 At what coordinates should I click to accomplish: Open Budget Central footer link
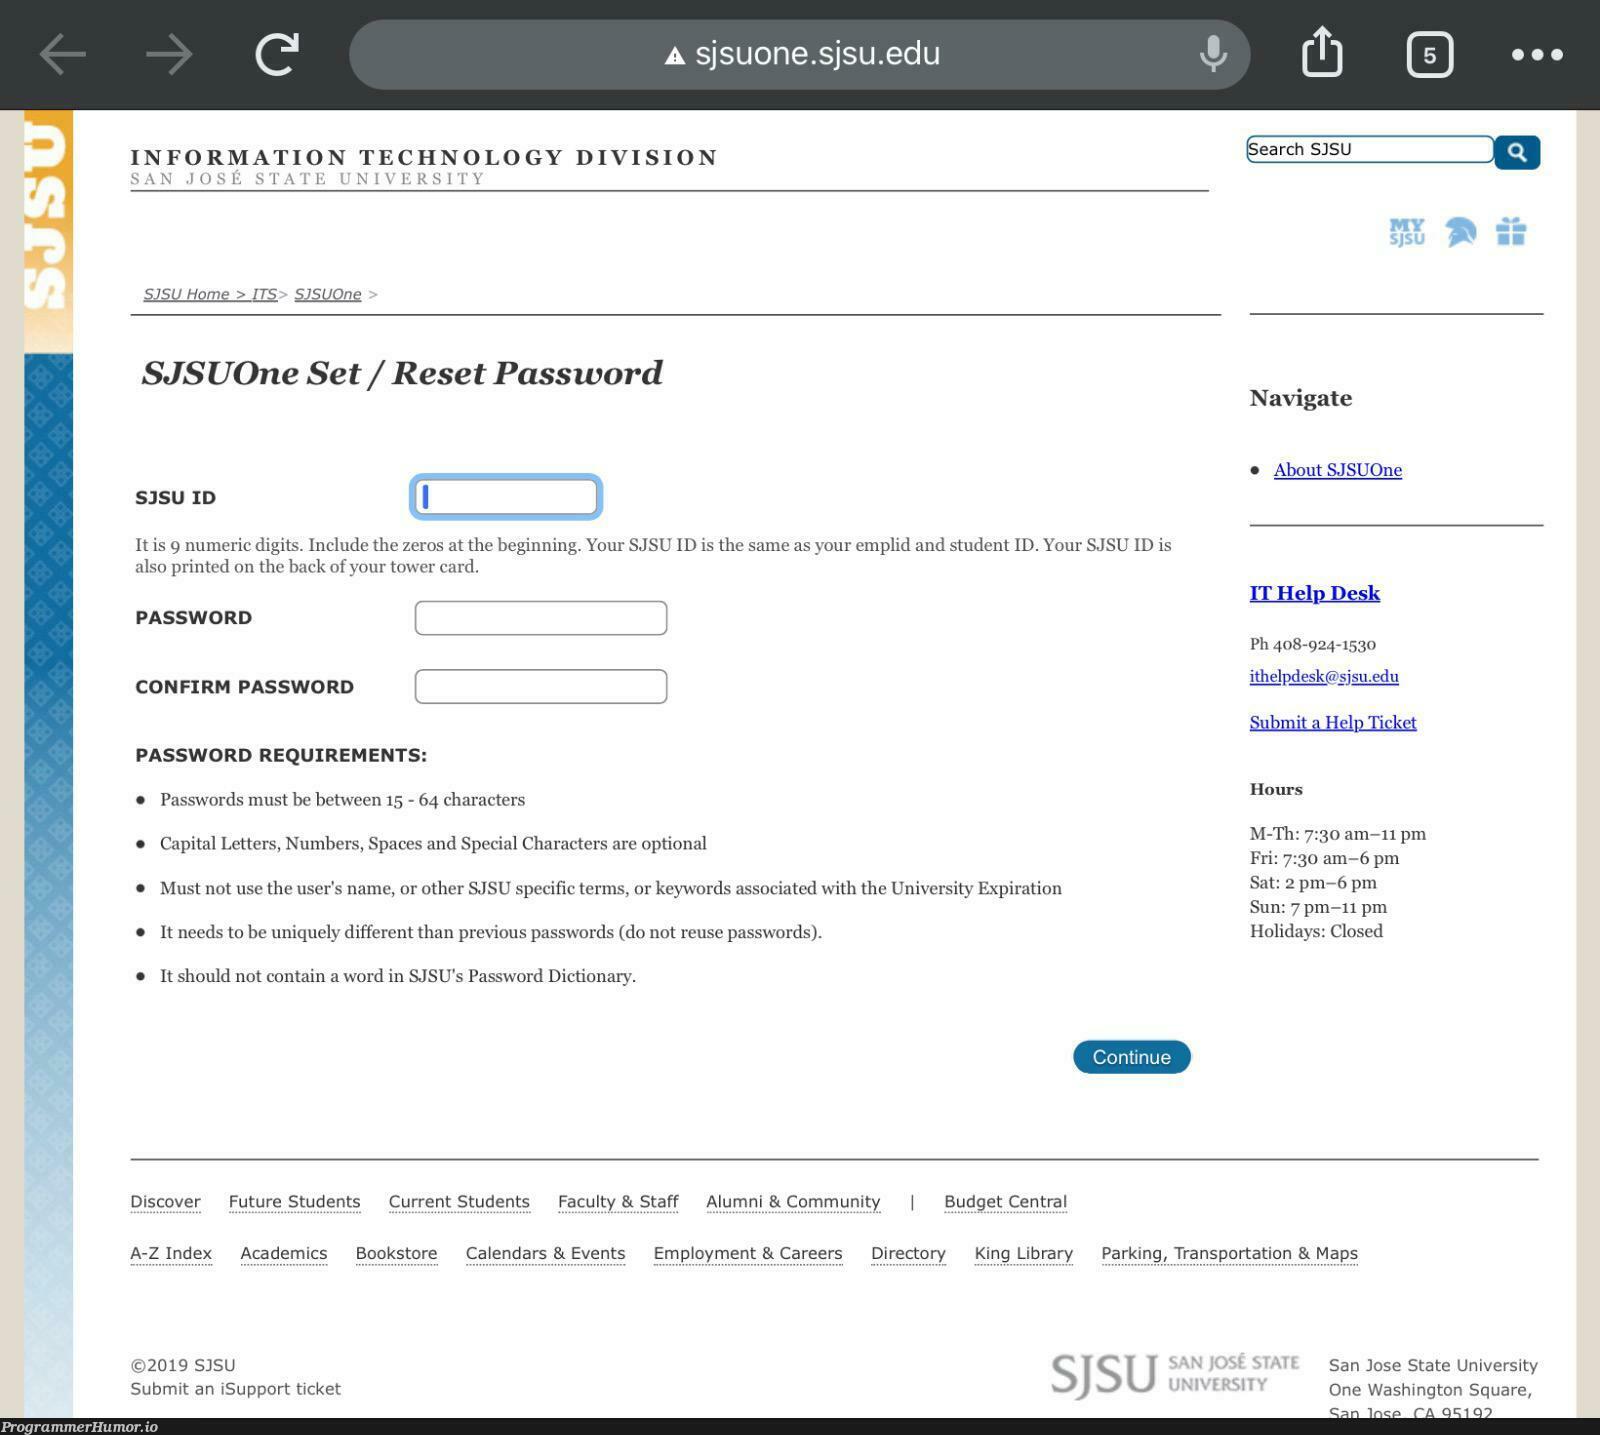coord(1005,1202)
